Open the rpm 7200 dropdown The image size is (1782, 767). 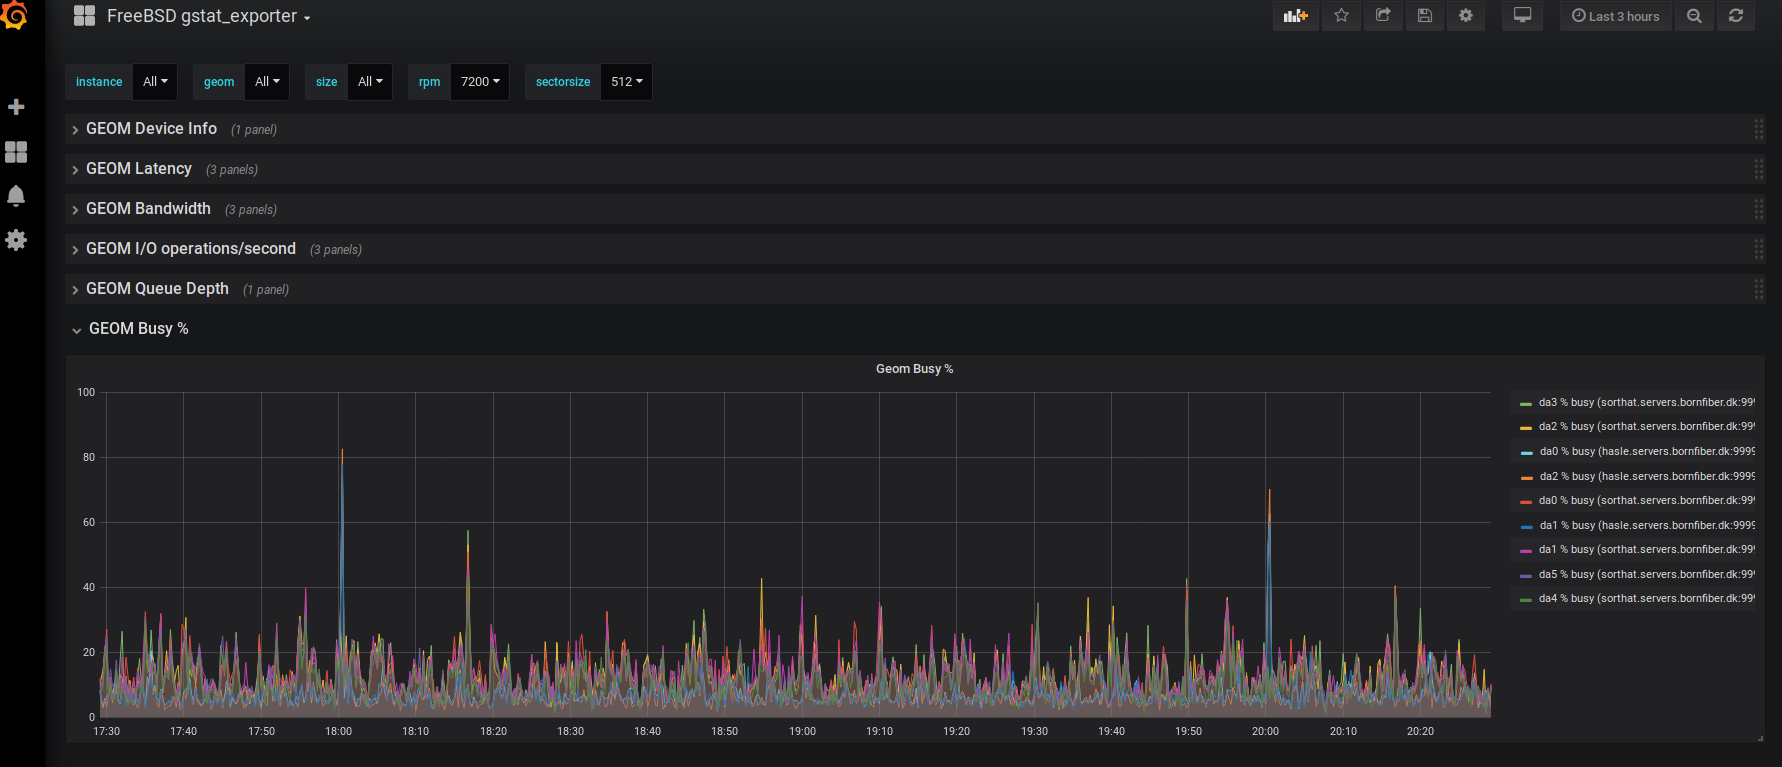tap(480, 82)
